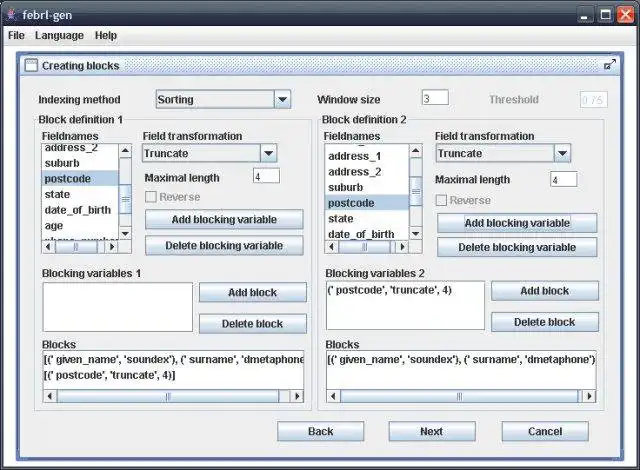The image size is (640, 470).
Task: Click up arrow of Fieldnames 2 vertical scrollbar
Action: click(416, 151)
